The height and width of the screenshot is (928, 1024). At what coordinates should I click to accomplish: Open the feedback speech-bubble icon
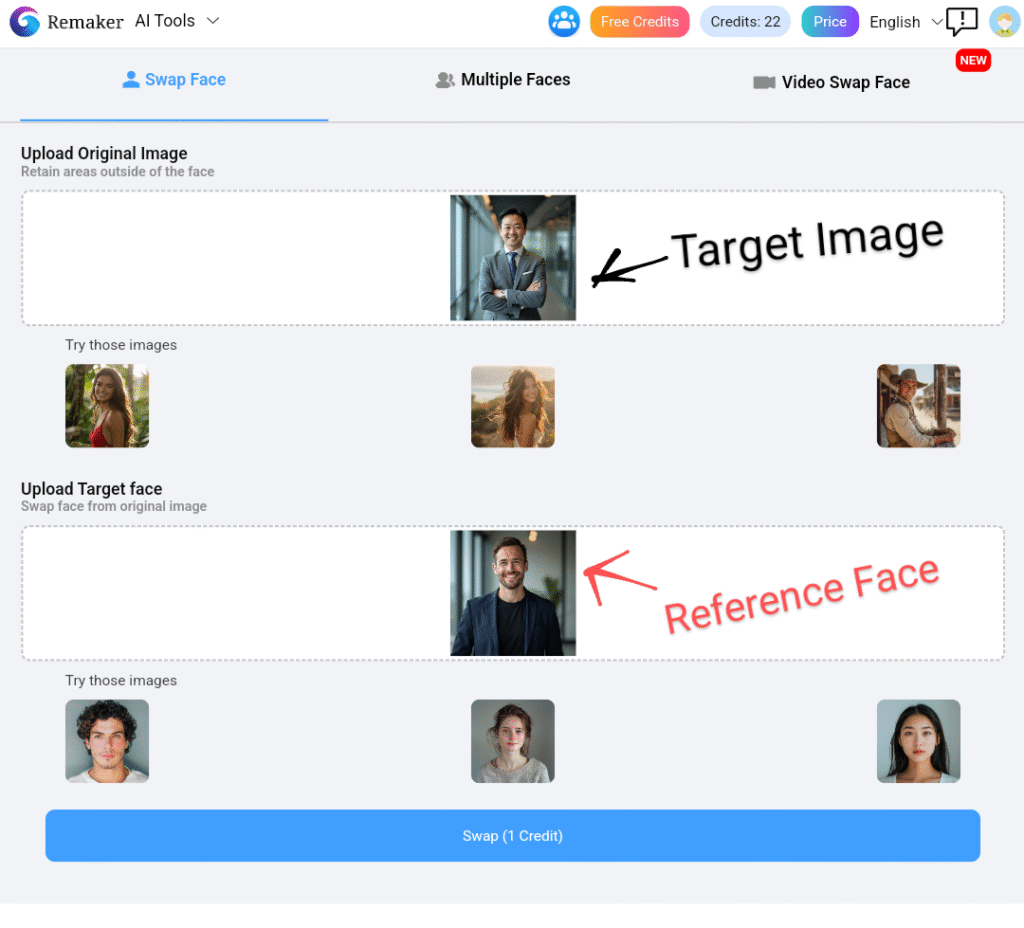tap(961, 21)
